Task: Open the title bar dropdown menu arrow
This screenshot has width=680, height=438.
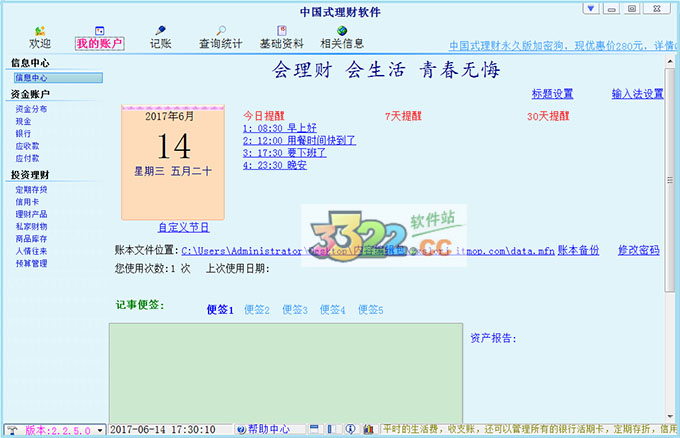Action: click(x=591, y=8)
